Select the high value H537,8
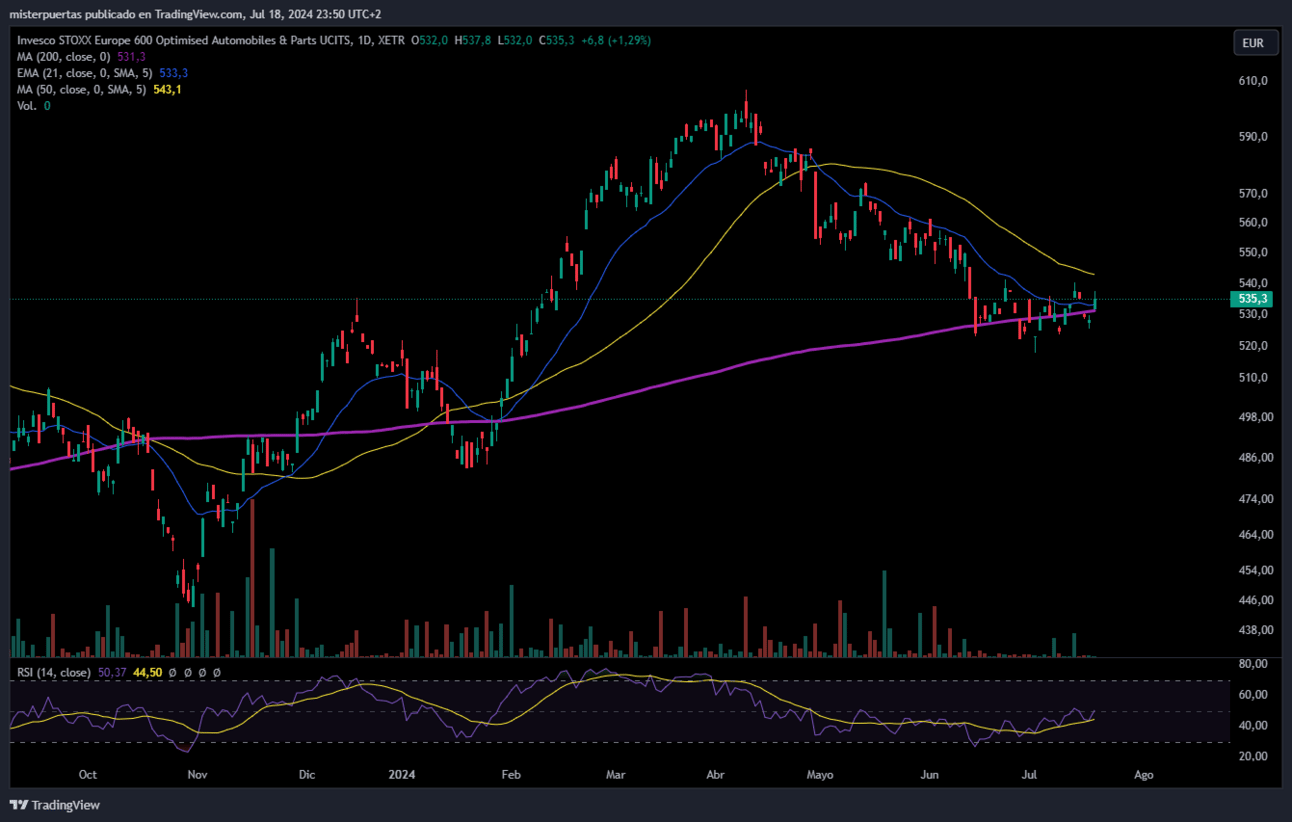1292x822 pixels. 473,41
